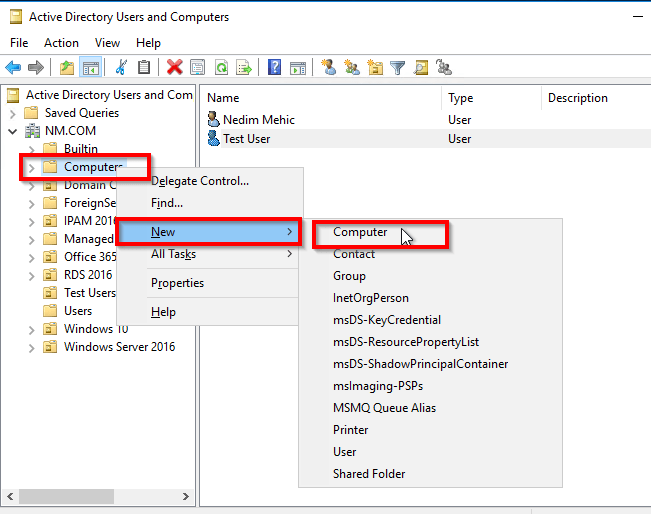Click the Windows Server 2016 OU icon
Viewport: 651px width, 514px height.
pyautogui.click(x=50, y=347)
